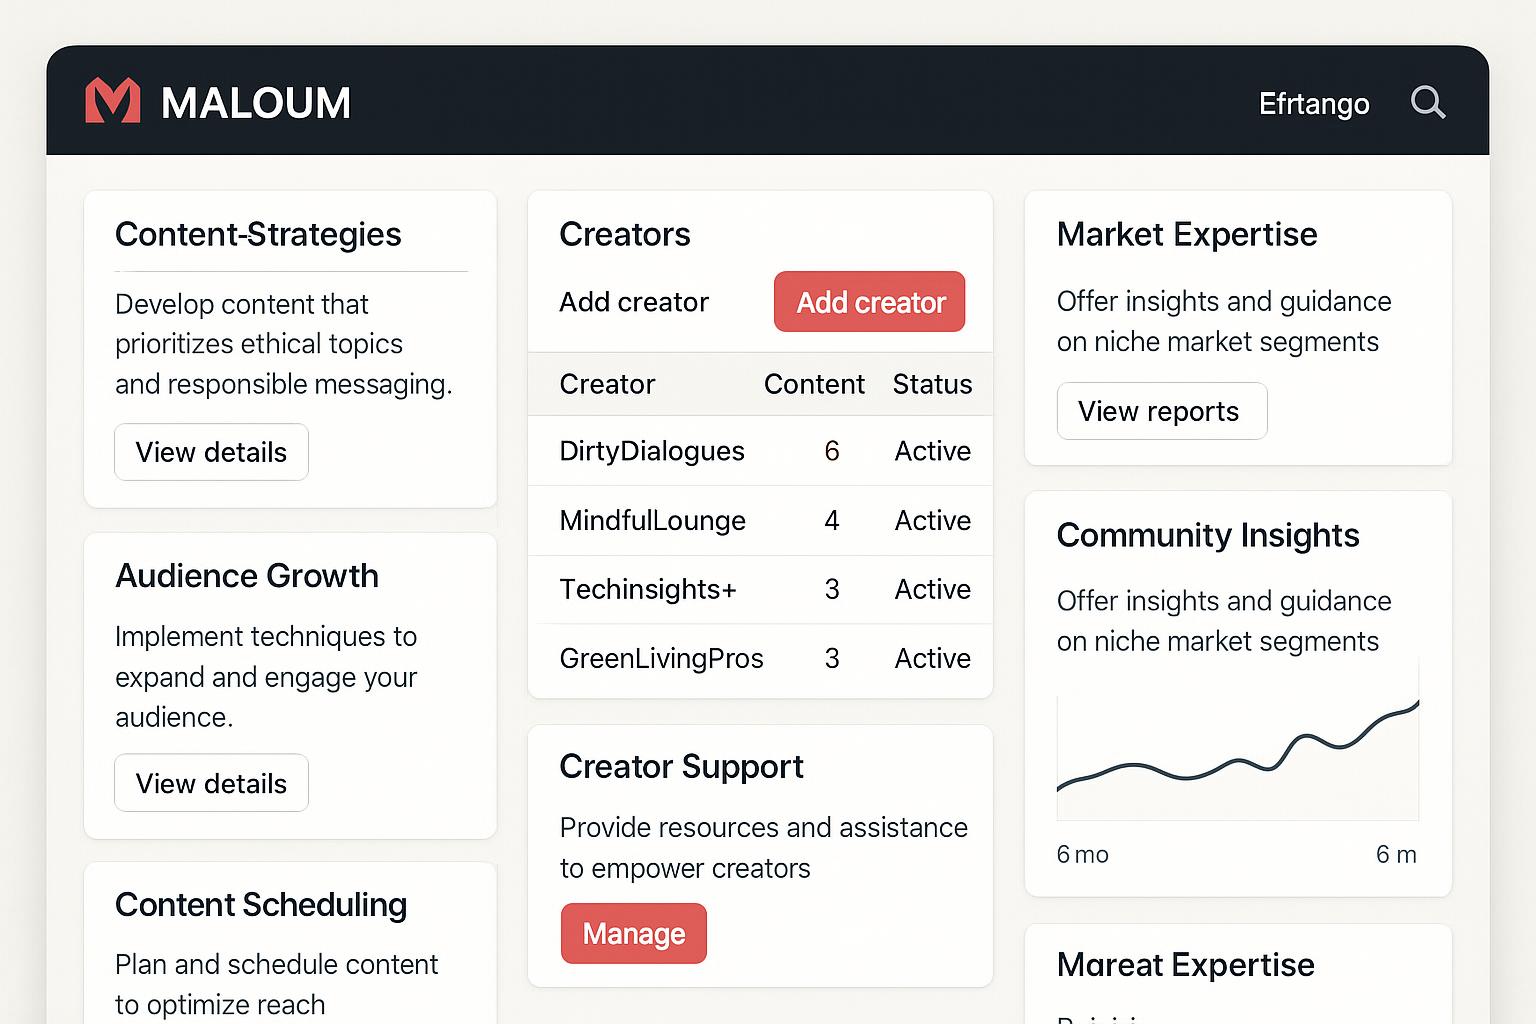Select the MindfulLounge creator row
Screen dimensions: 1536x1024
tap(652, 520)
